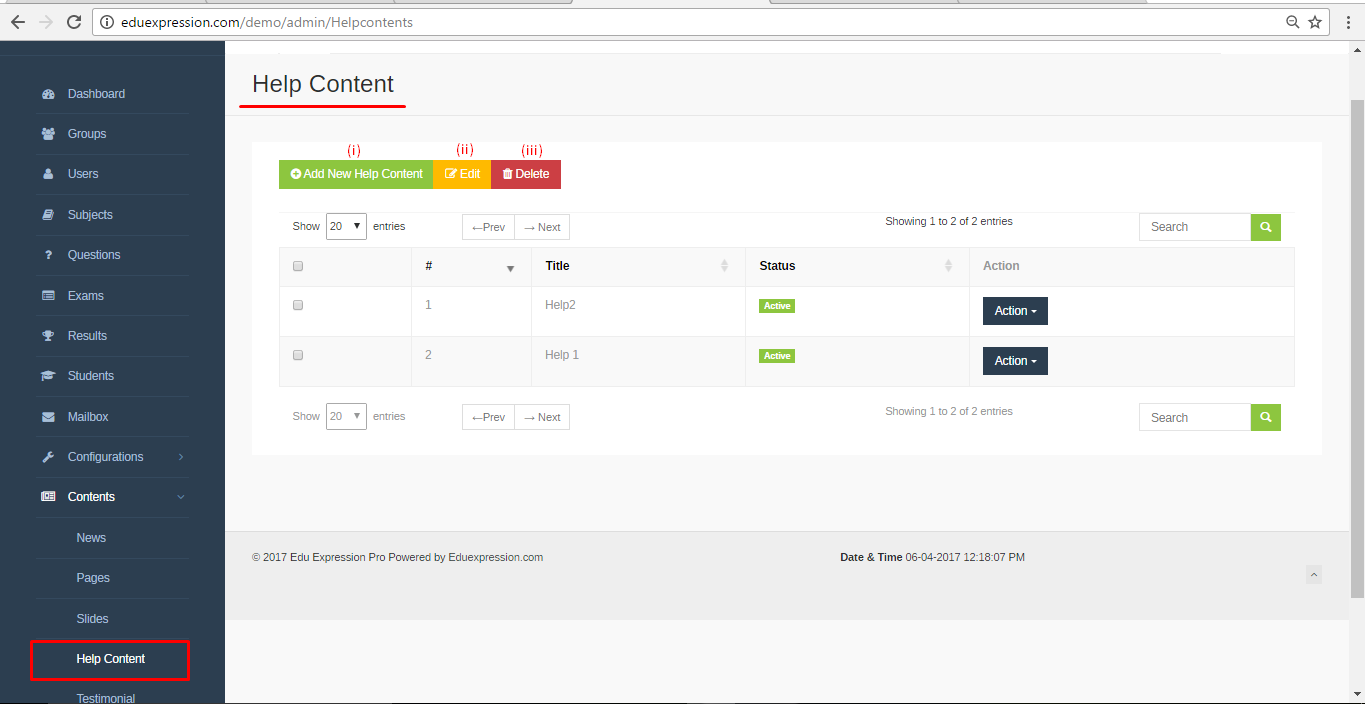Click the bottom Prev pagination button

point(488,417)
